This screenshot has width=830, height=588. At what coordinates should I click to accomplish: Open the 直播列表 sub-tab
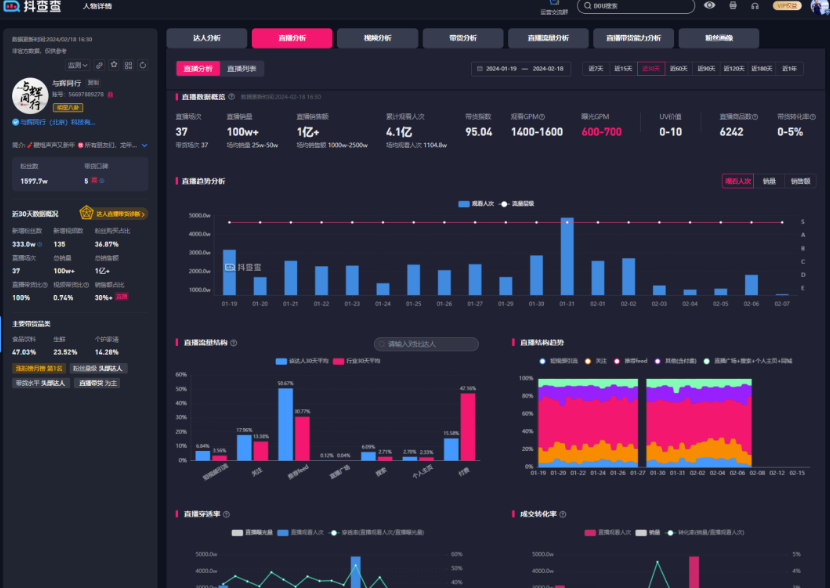point(241,69)
